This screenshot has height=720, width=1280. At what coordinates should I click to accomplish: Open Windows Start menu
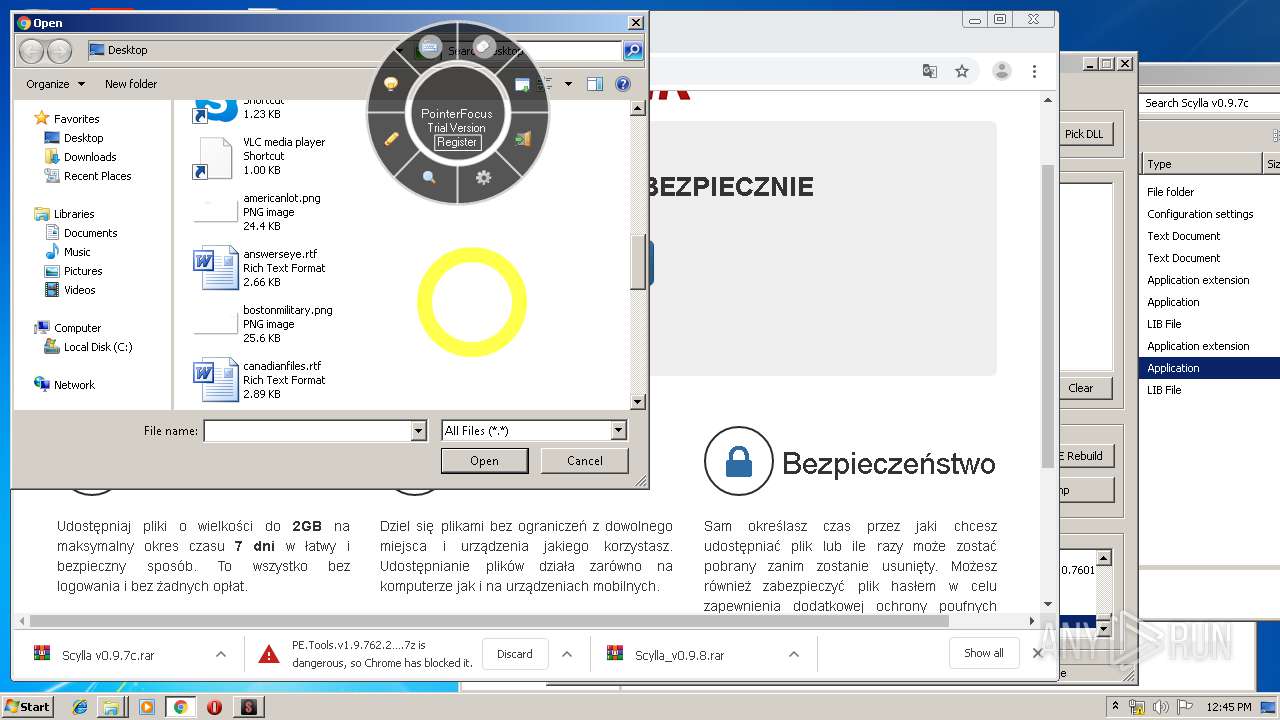click(x=28, y=706)
